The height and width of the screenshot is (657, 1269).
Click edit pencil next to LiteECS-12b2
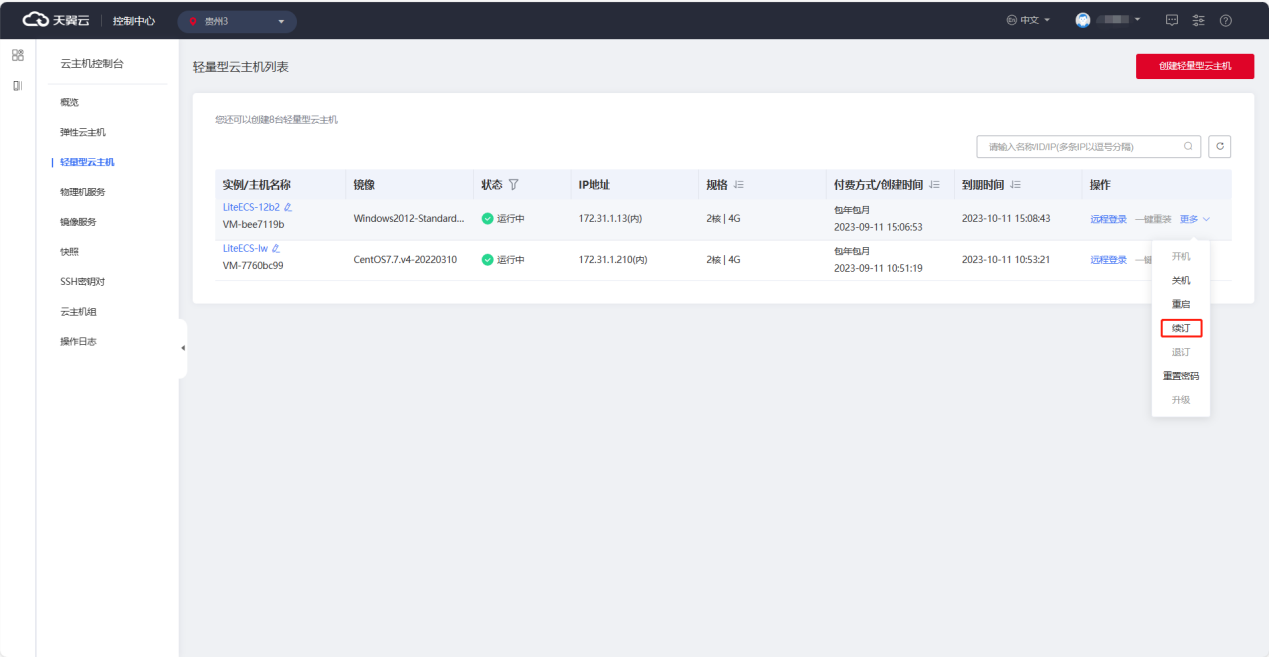(288, 207)
